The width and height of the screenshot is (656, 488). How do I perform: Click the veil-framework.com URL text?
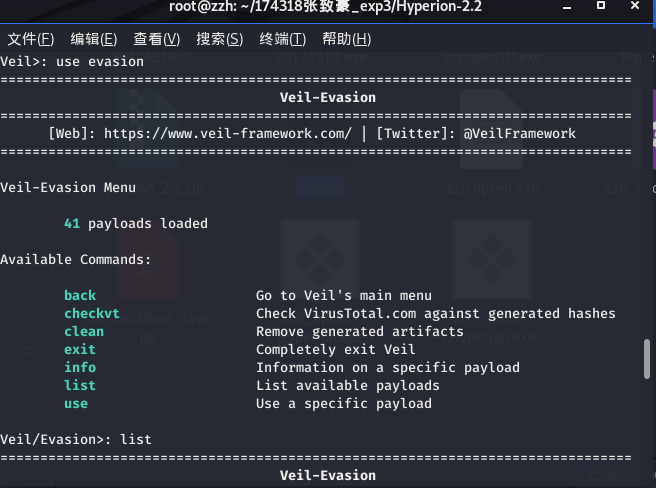(x=228, y=134)
